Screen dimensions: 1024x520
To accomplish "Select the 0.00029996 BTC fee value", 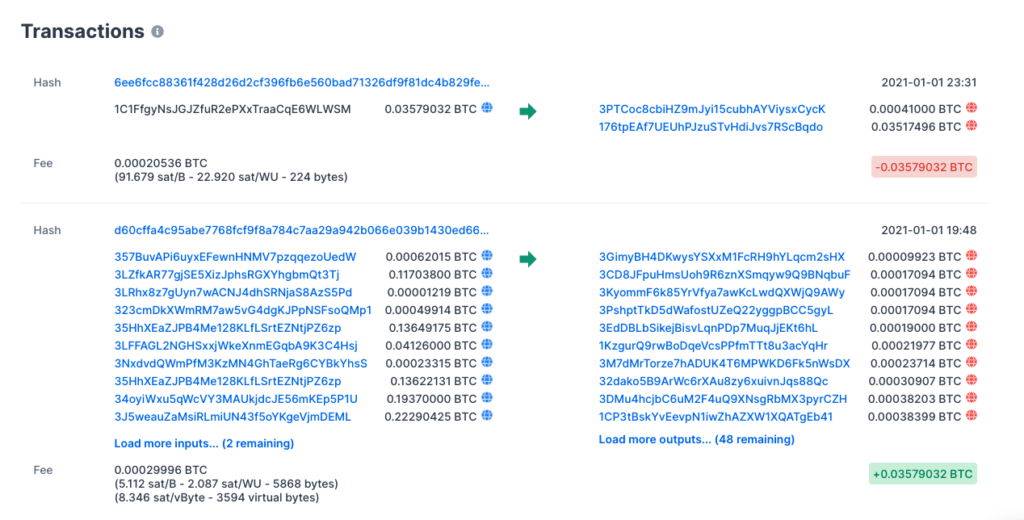I will coord(161,470).
